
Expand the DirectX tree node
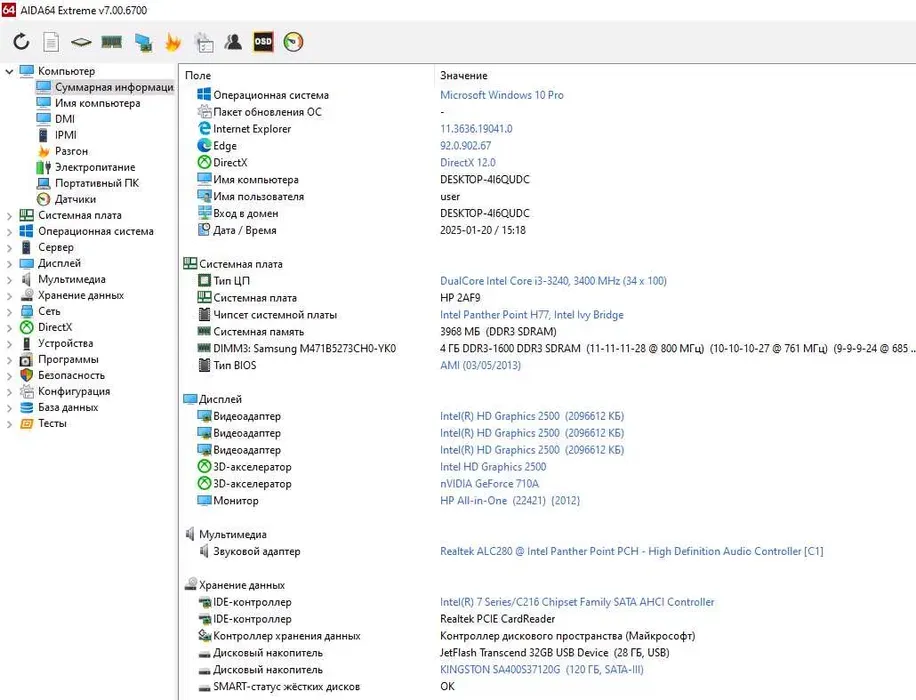pos(9,328)
